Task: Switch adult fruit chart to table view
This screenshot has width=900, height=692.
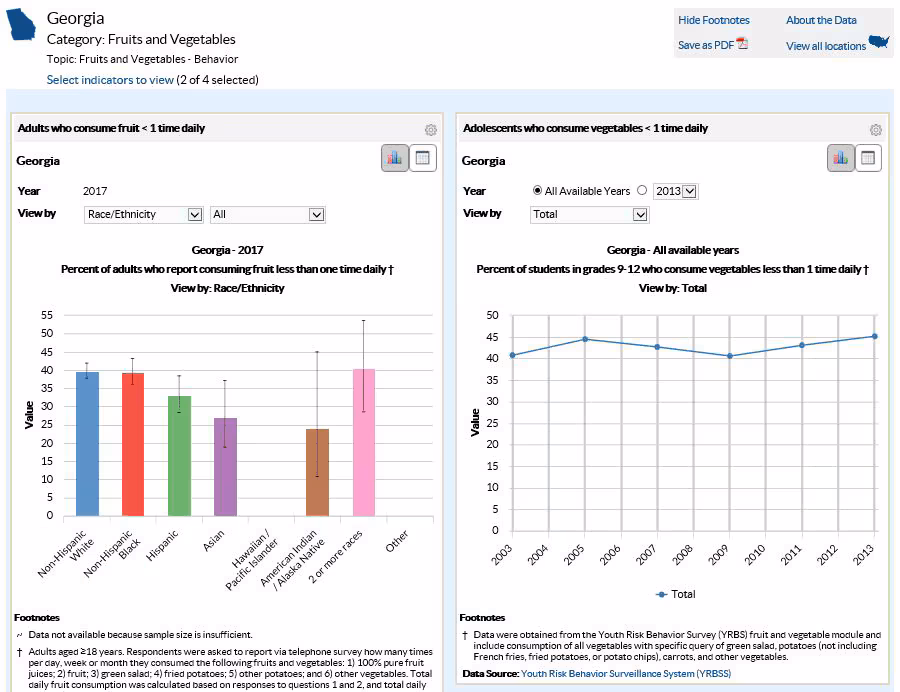Action: click(x=424, y=157)
